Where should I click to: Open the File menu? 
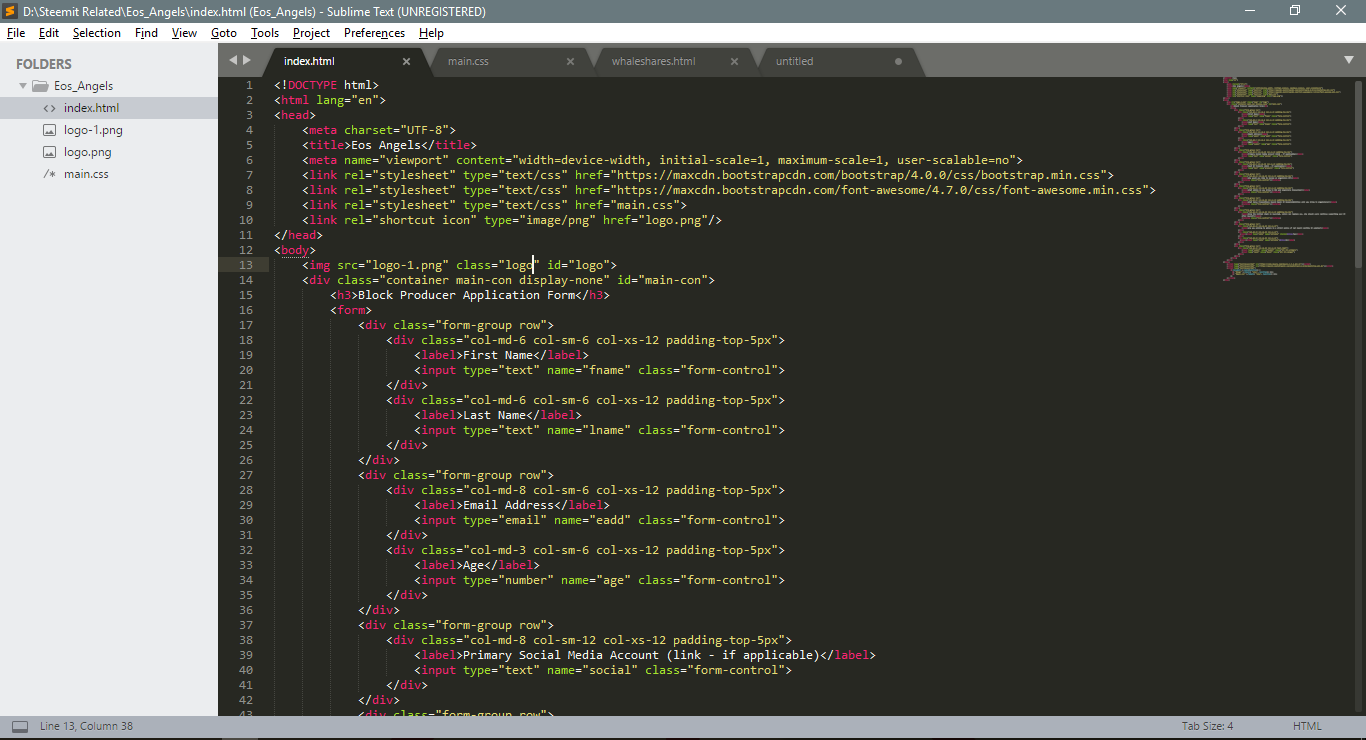click(16, 33)
